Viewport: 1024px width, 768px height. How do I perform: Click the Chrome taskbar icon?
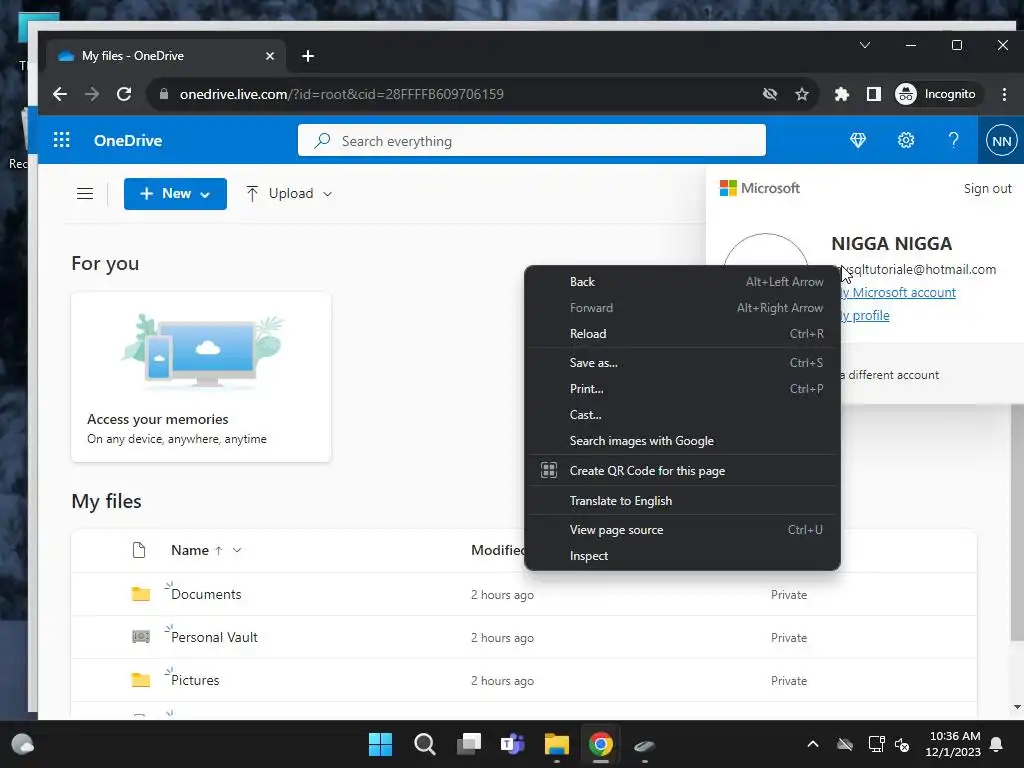(x=601, y=744)
